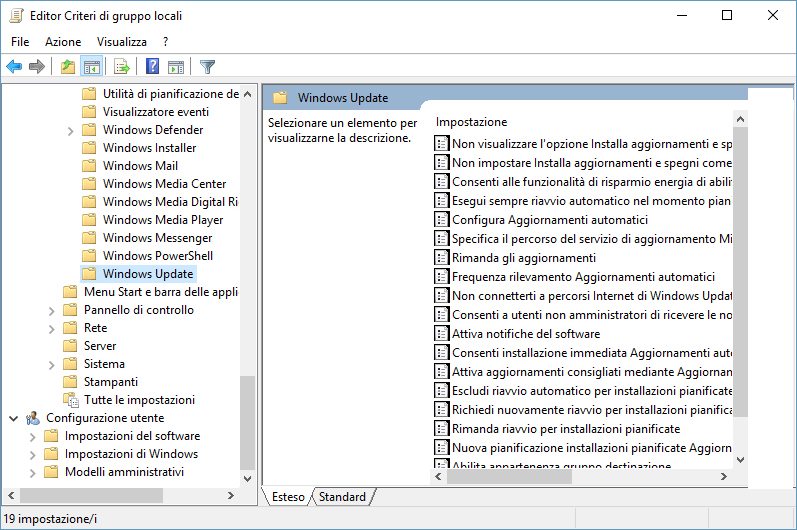Select the Esteso tab
The height and width of the screenshot is (530, 797).
point(288,496)
